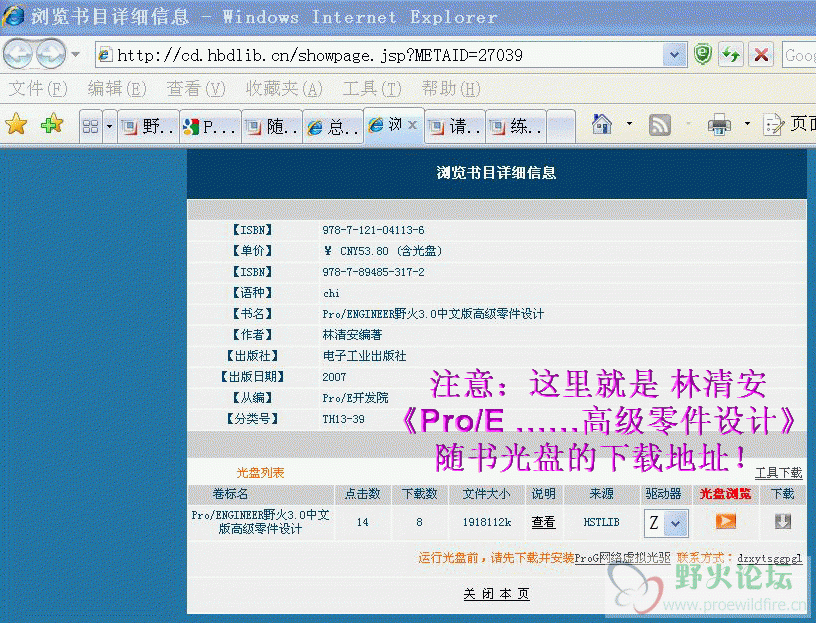This screenshot has height=623, width=816.
Task: Click the 光盘列表 heading text
Action: (260, 473)
